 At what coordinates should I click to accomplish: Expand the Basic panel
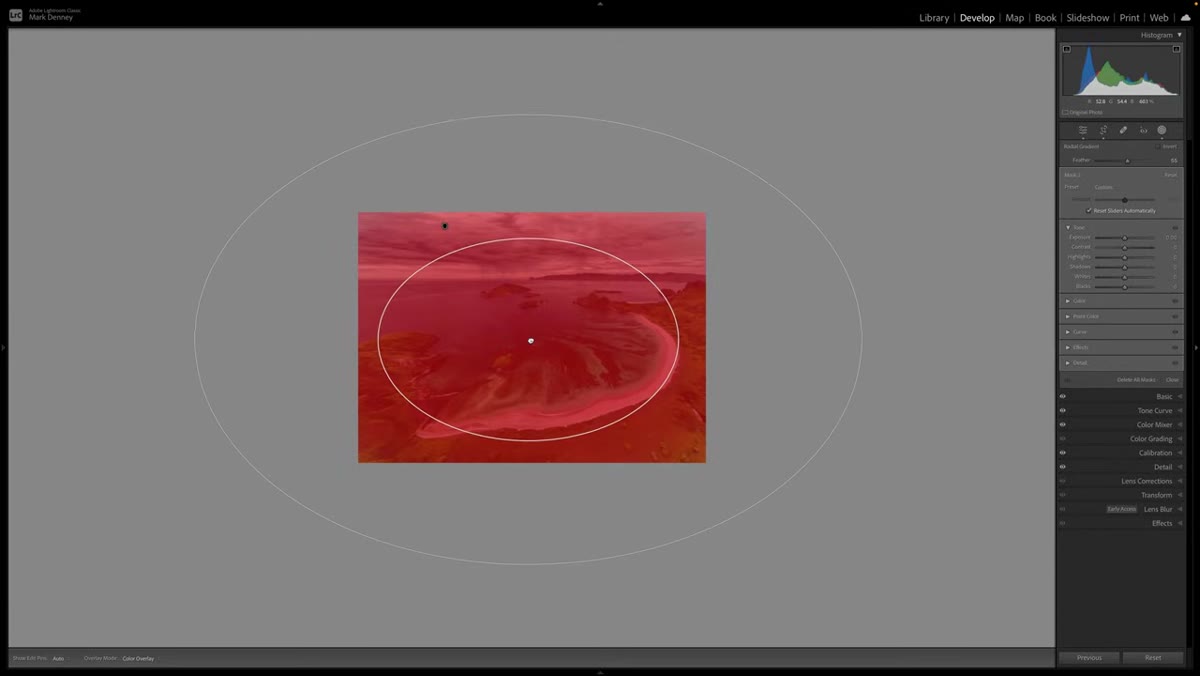[x=1179, y=397]
